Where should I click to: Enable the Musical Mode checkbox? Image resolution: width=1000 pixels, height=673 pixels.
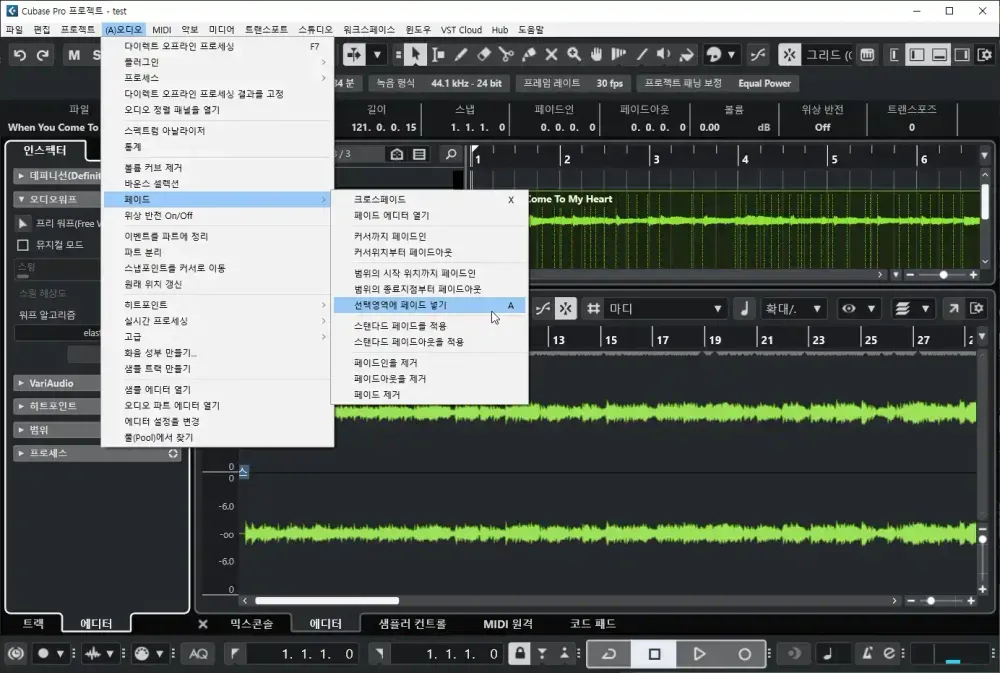[x=23, y=245]
